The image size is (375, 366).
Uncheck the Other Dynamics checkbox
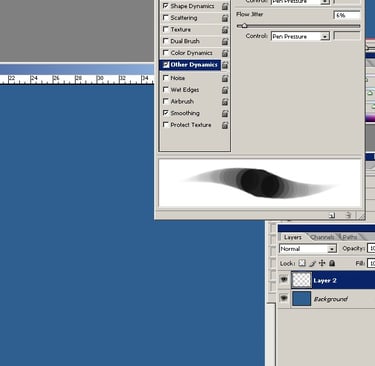click(166, 65)
